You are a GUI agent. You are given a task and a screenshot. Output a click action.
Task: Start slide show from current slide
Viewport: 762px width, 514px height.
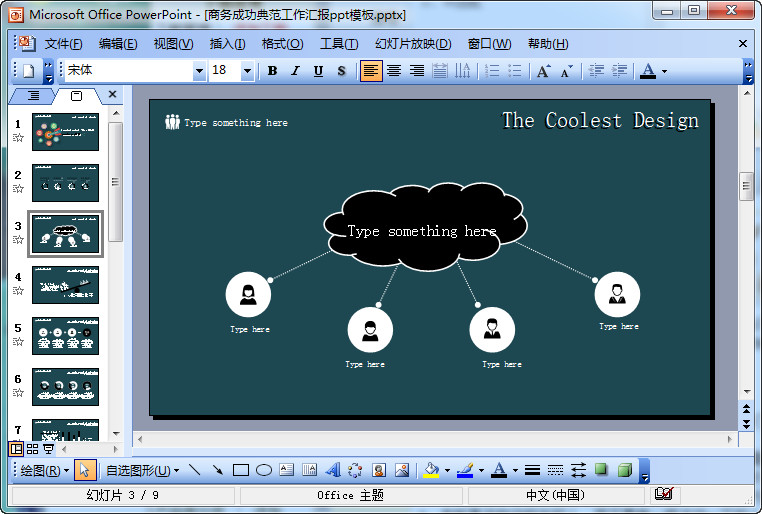(49, 449)
